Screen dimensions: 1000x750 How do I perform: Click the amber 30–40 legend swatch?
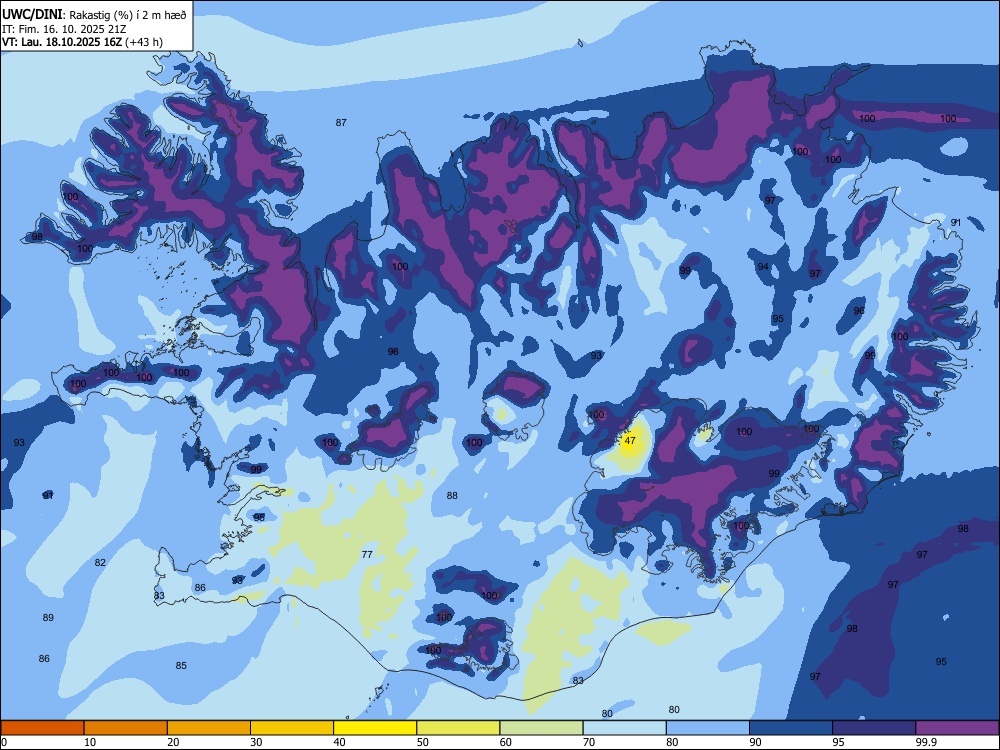[292, 728]
